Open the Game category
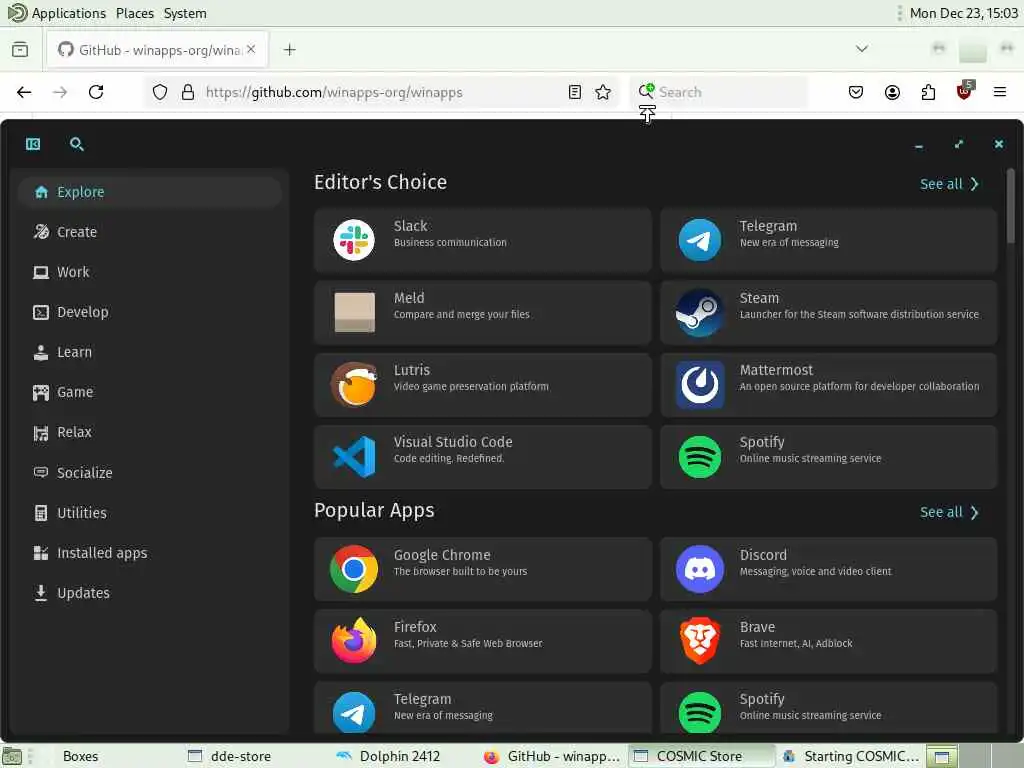Viewport: 1024px width, 768px height. [150, 392]
